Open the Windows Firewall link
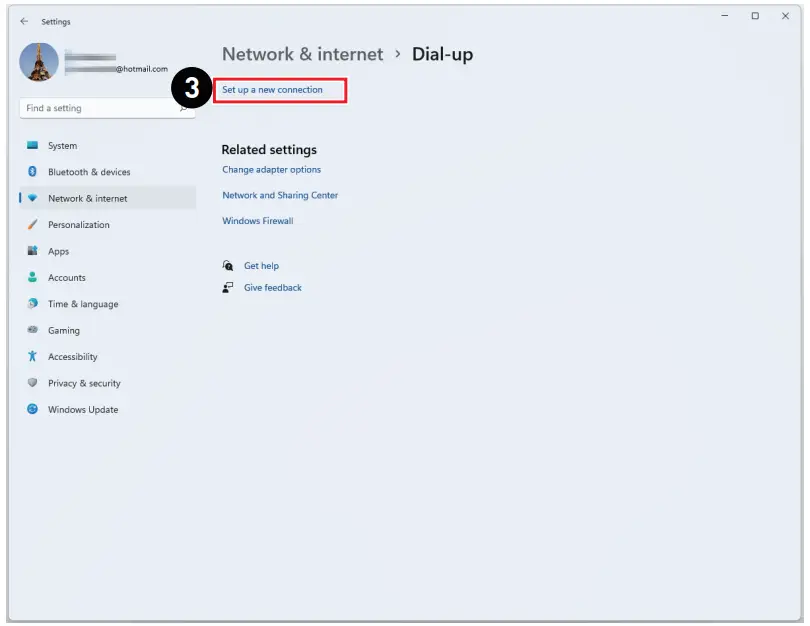This screenshot has height=626, width=810. [257, 221]
